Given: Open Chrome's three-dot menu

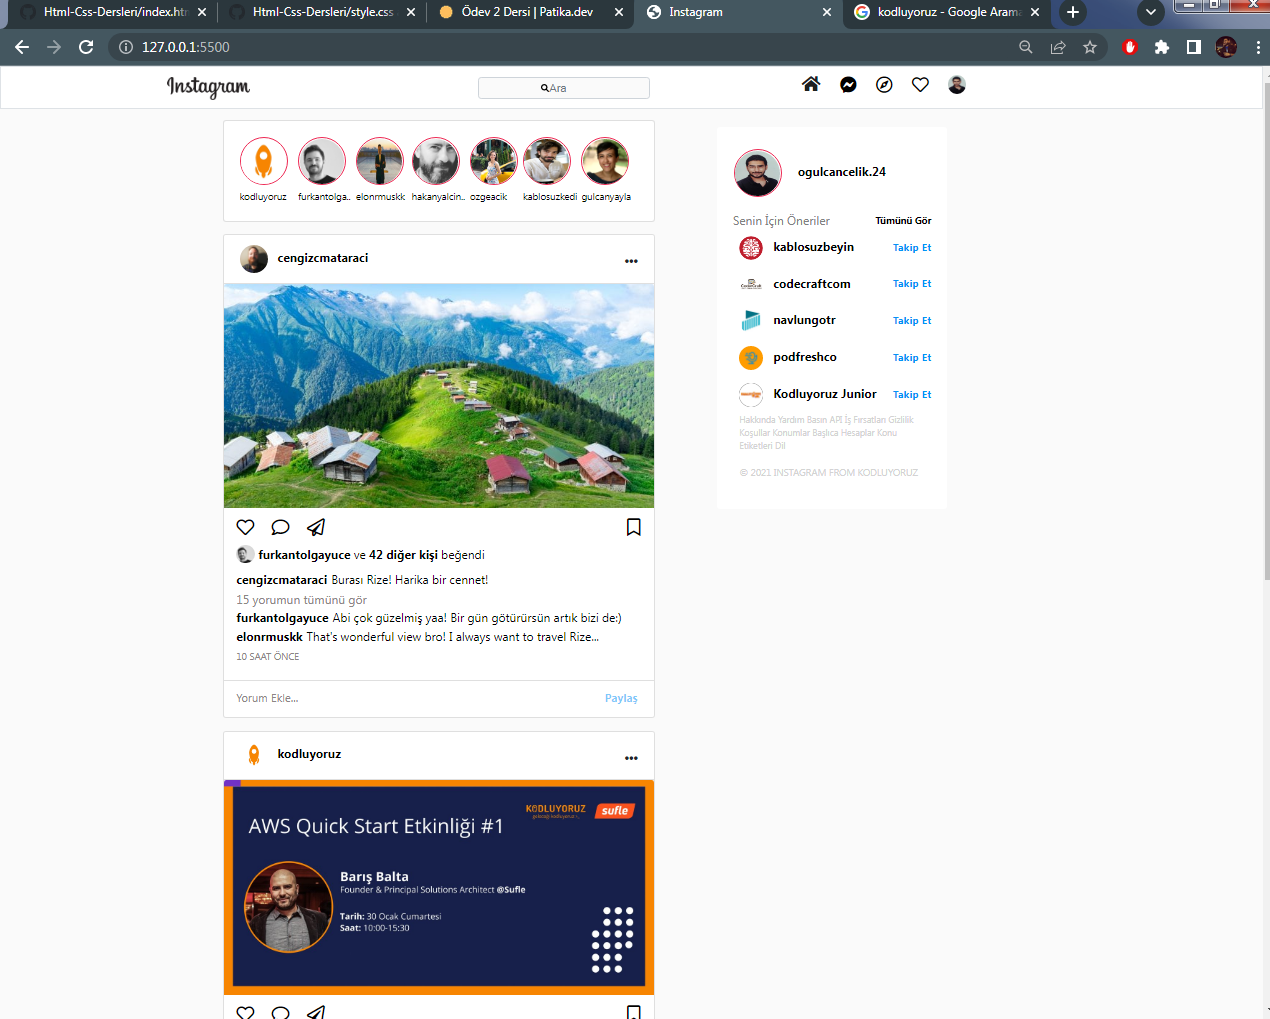Looking at the screenshot, I should point(1258,47).
